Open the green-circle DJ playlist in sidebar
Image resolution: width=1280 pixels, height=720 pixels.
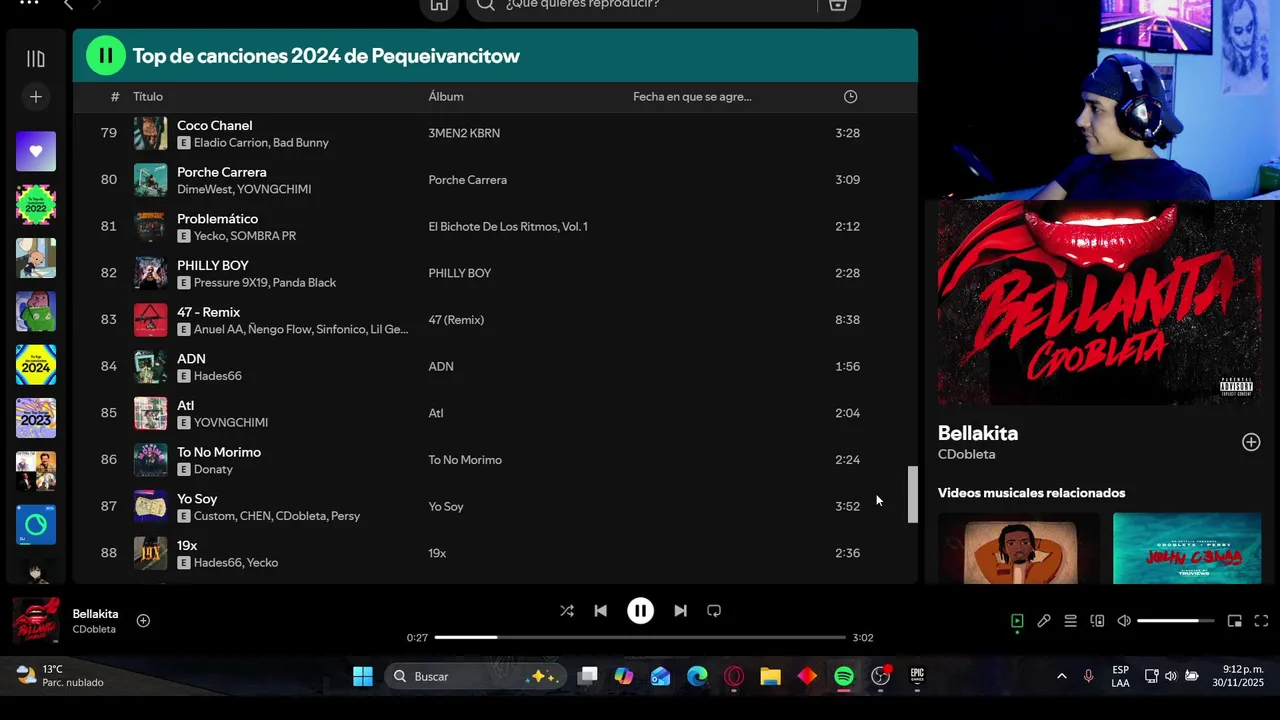point(36,525)
